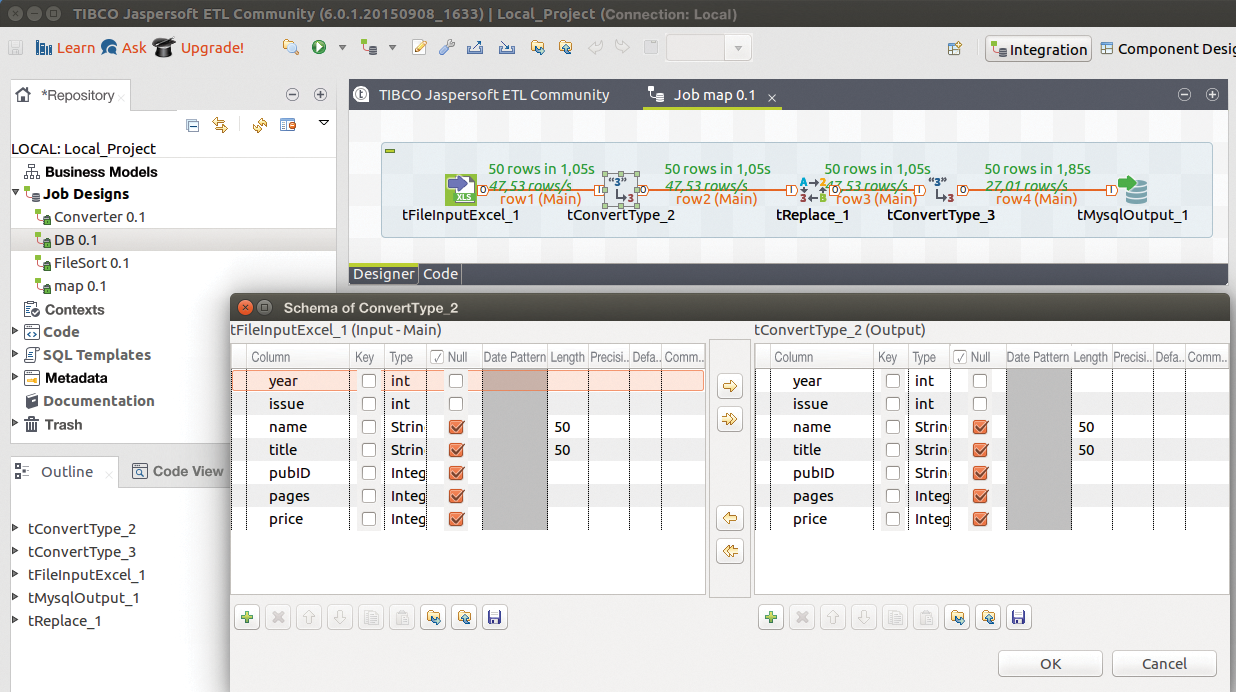Disable the Null checkbox for the price column
The height and width of the screenshot is (692, 1236).
[457, 518]
